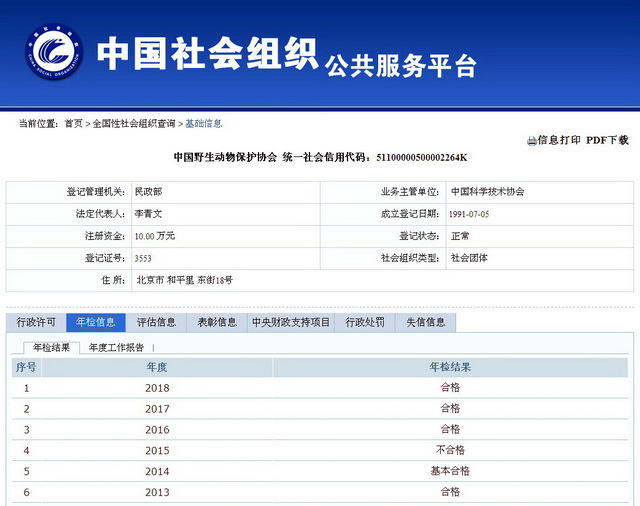640x506 pixels.
Task: Select the 2016 year cell
Action: pos(157,430)
